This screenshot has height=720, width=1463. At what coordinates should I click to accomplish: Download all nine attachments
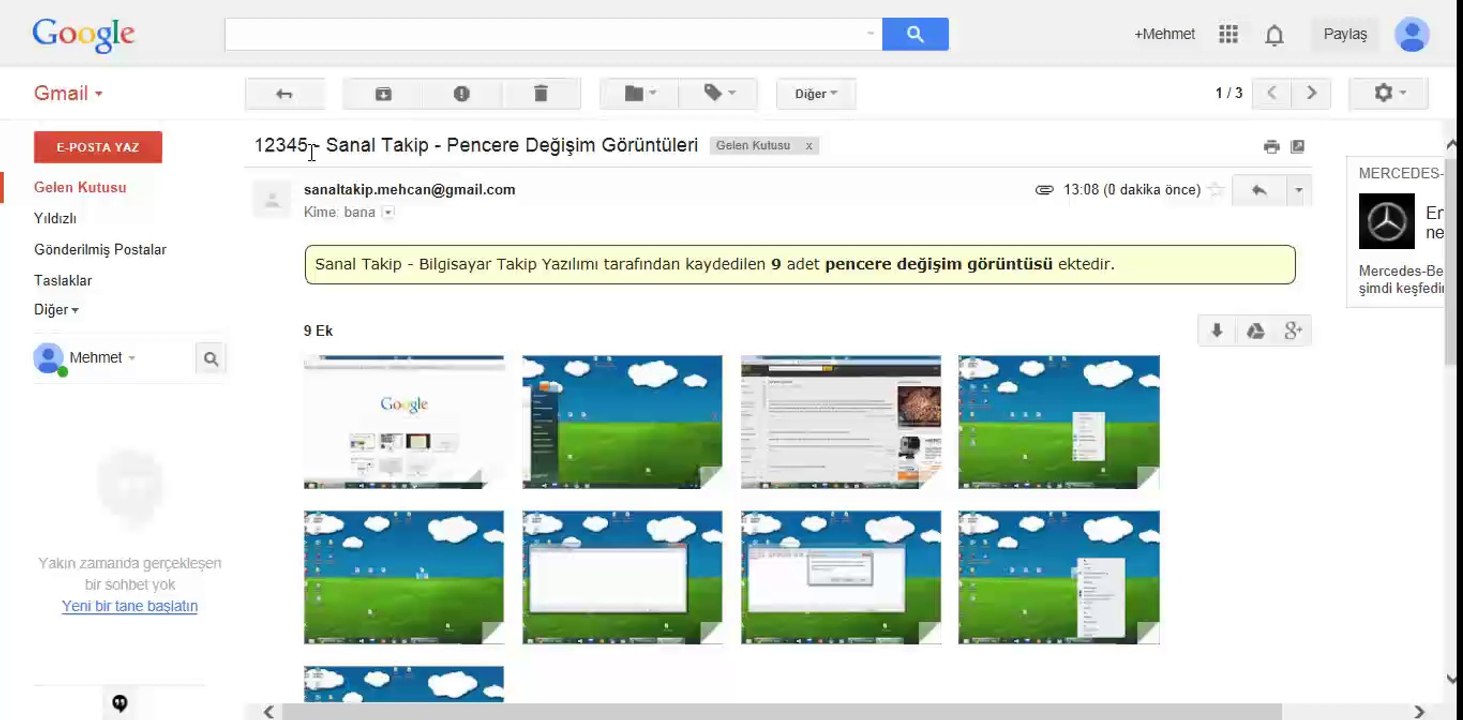(1217, 331)
